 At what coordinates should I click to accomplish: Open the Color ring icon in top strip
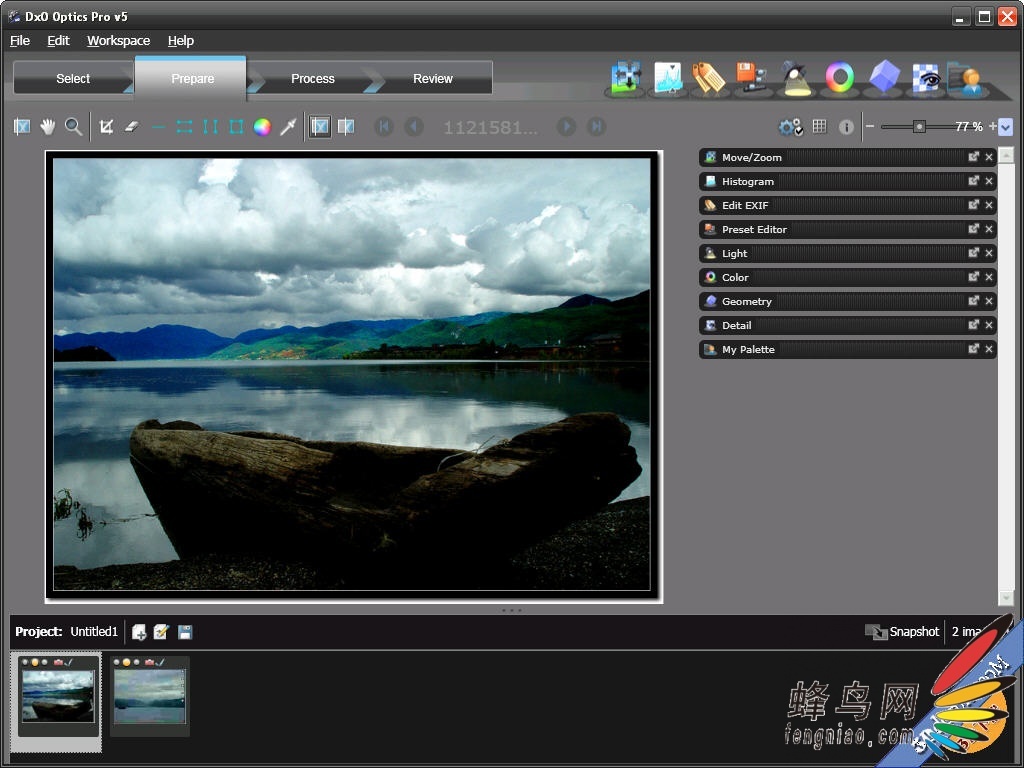click(839, 78)
